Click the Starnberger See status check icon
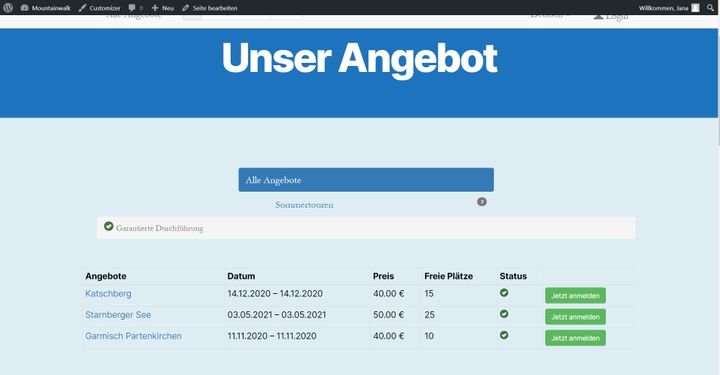Viewport: 720px width, 375px height. (504, 314)
